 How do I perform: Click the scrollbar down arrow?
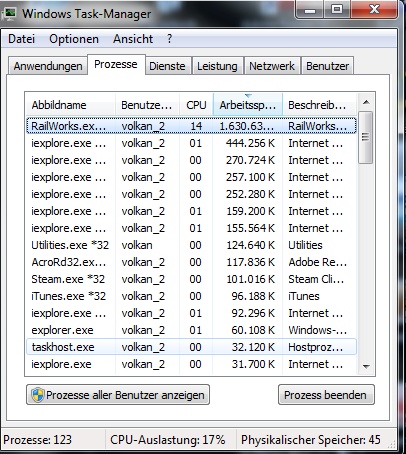pos(366,367)
